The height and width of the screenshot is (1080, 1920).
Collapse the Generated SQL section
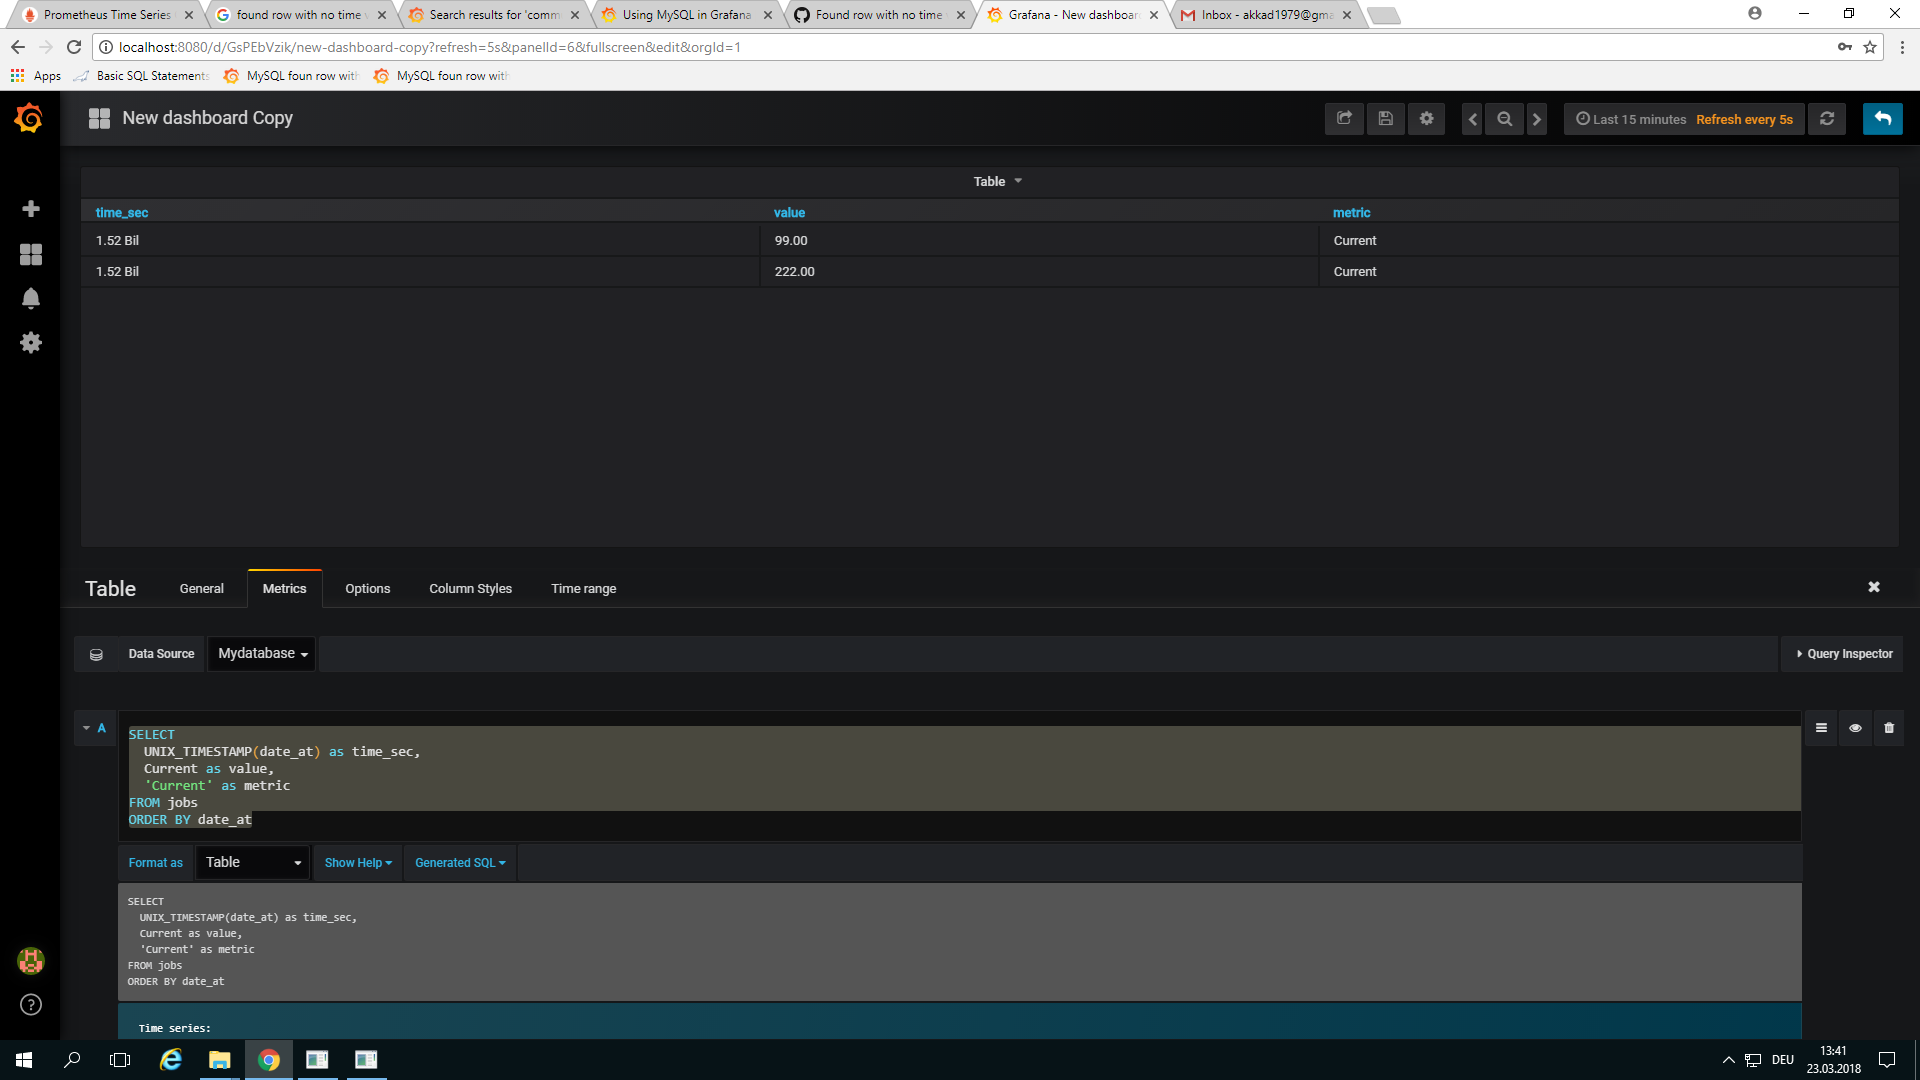[460, 863]
